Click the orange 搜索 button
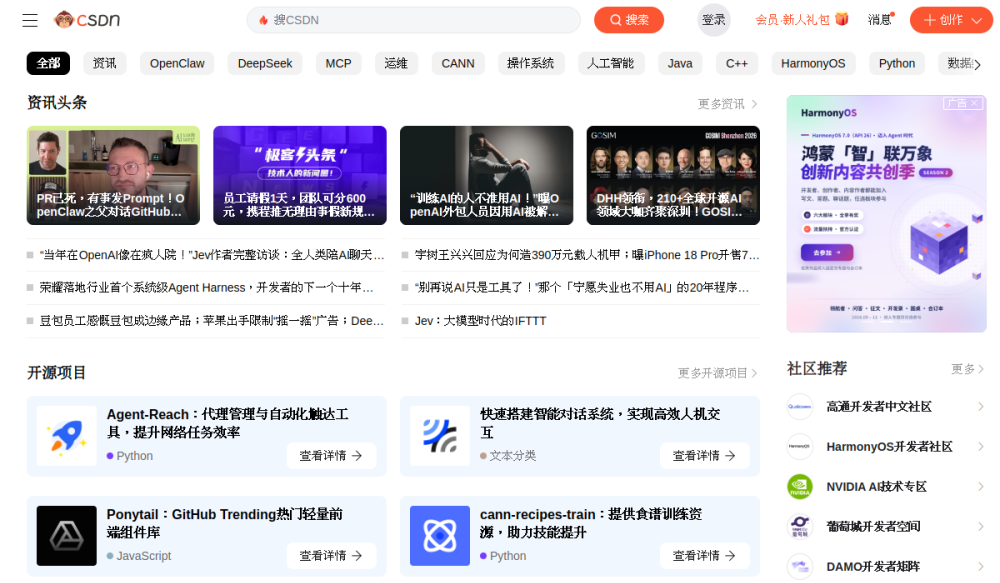 [x=629, y=20]
